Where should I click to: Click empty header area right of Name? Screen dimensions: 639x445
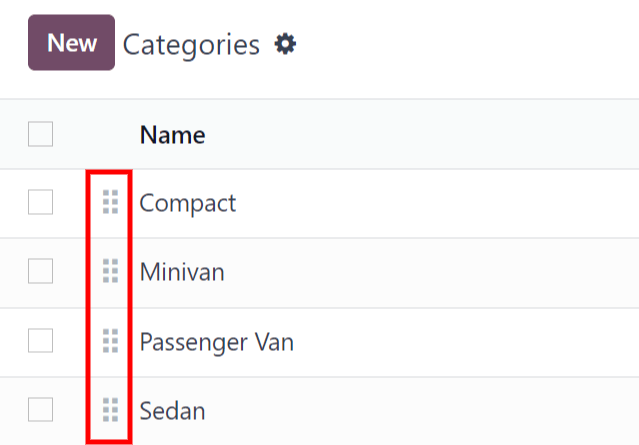(x=420, y=134)
